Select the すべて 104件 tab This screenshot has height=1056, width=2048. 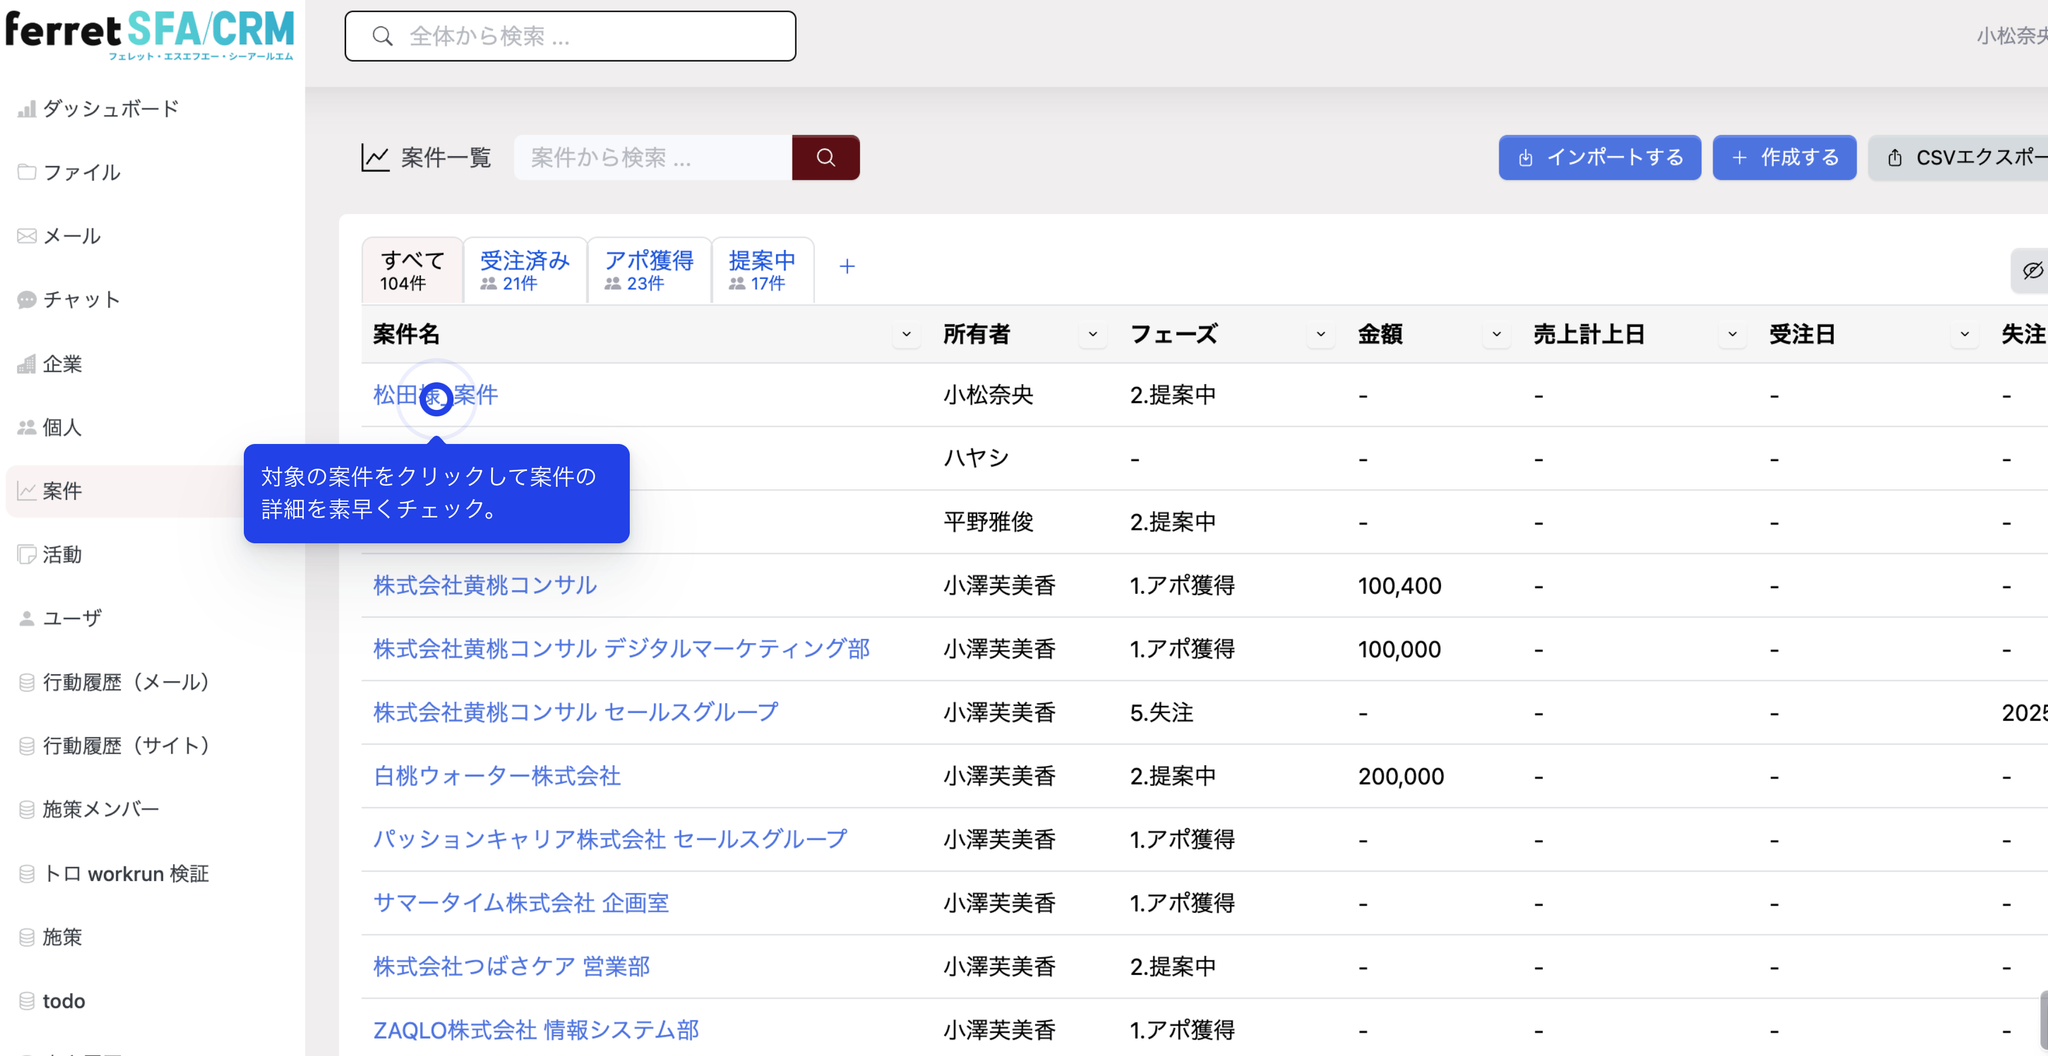412,270
